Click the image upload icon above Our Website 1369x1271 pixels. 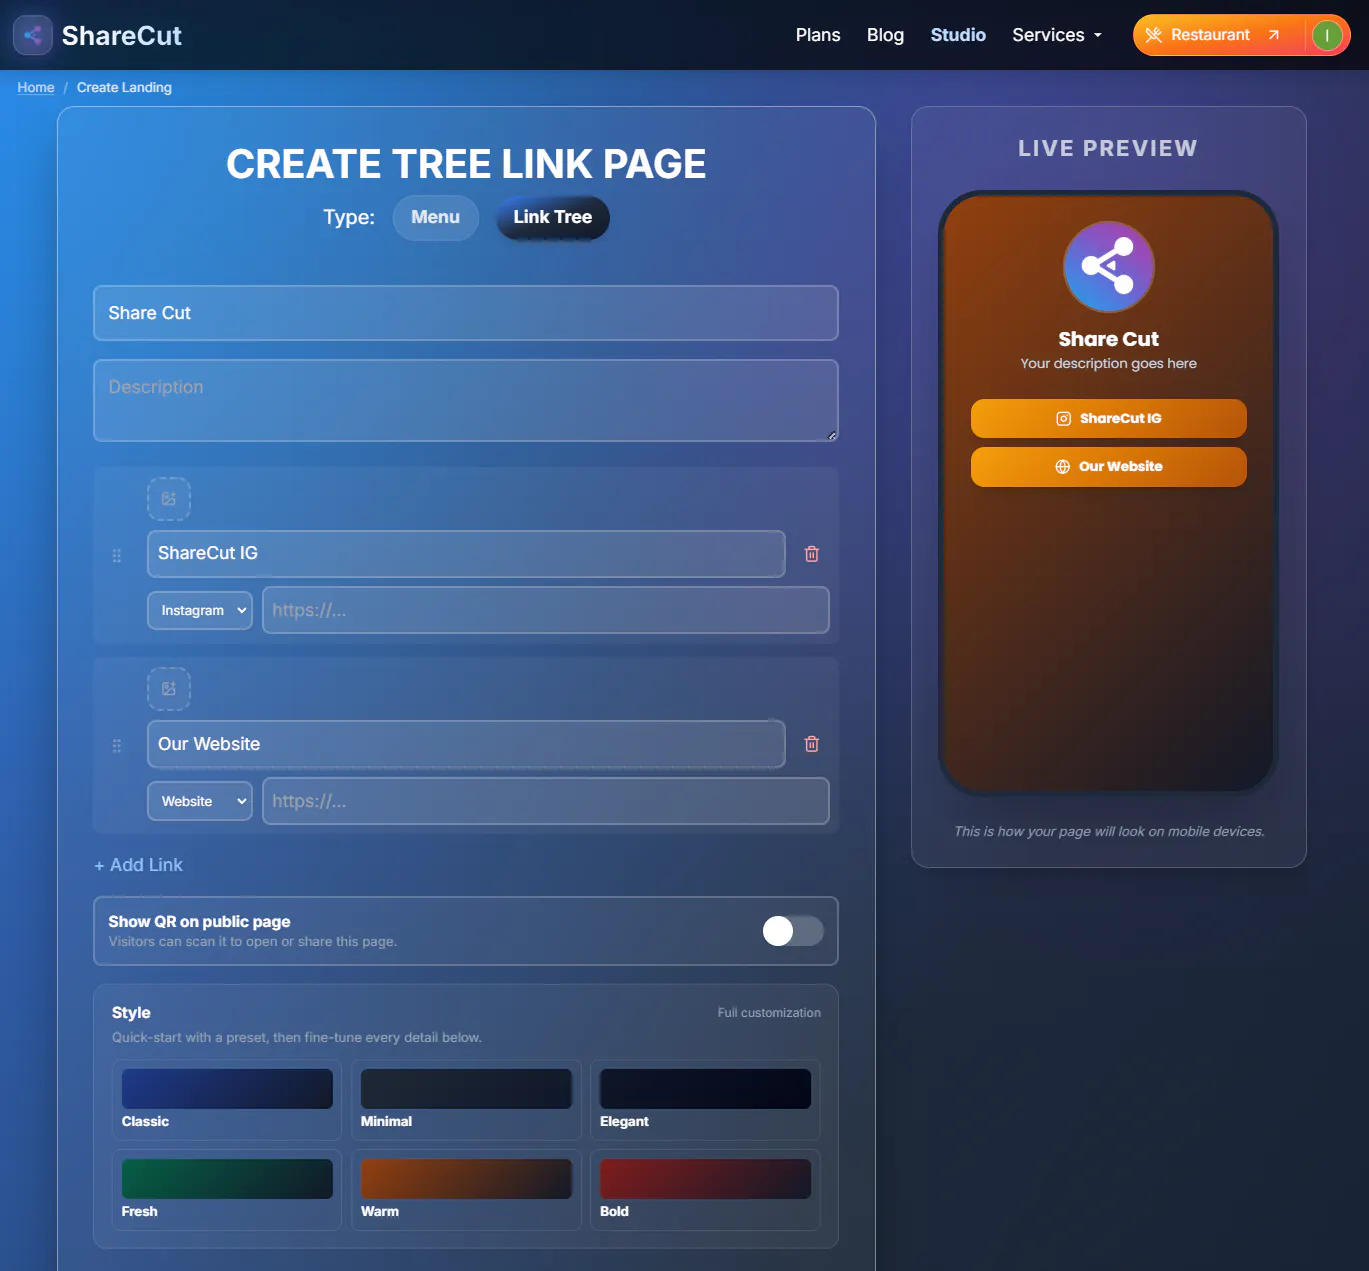pyautogui.click(x=169, y=689)
